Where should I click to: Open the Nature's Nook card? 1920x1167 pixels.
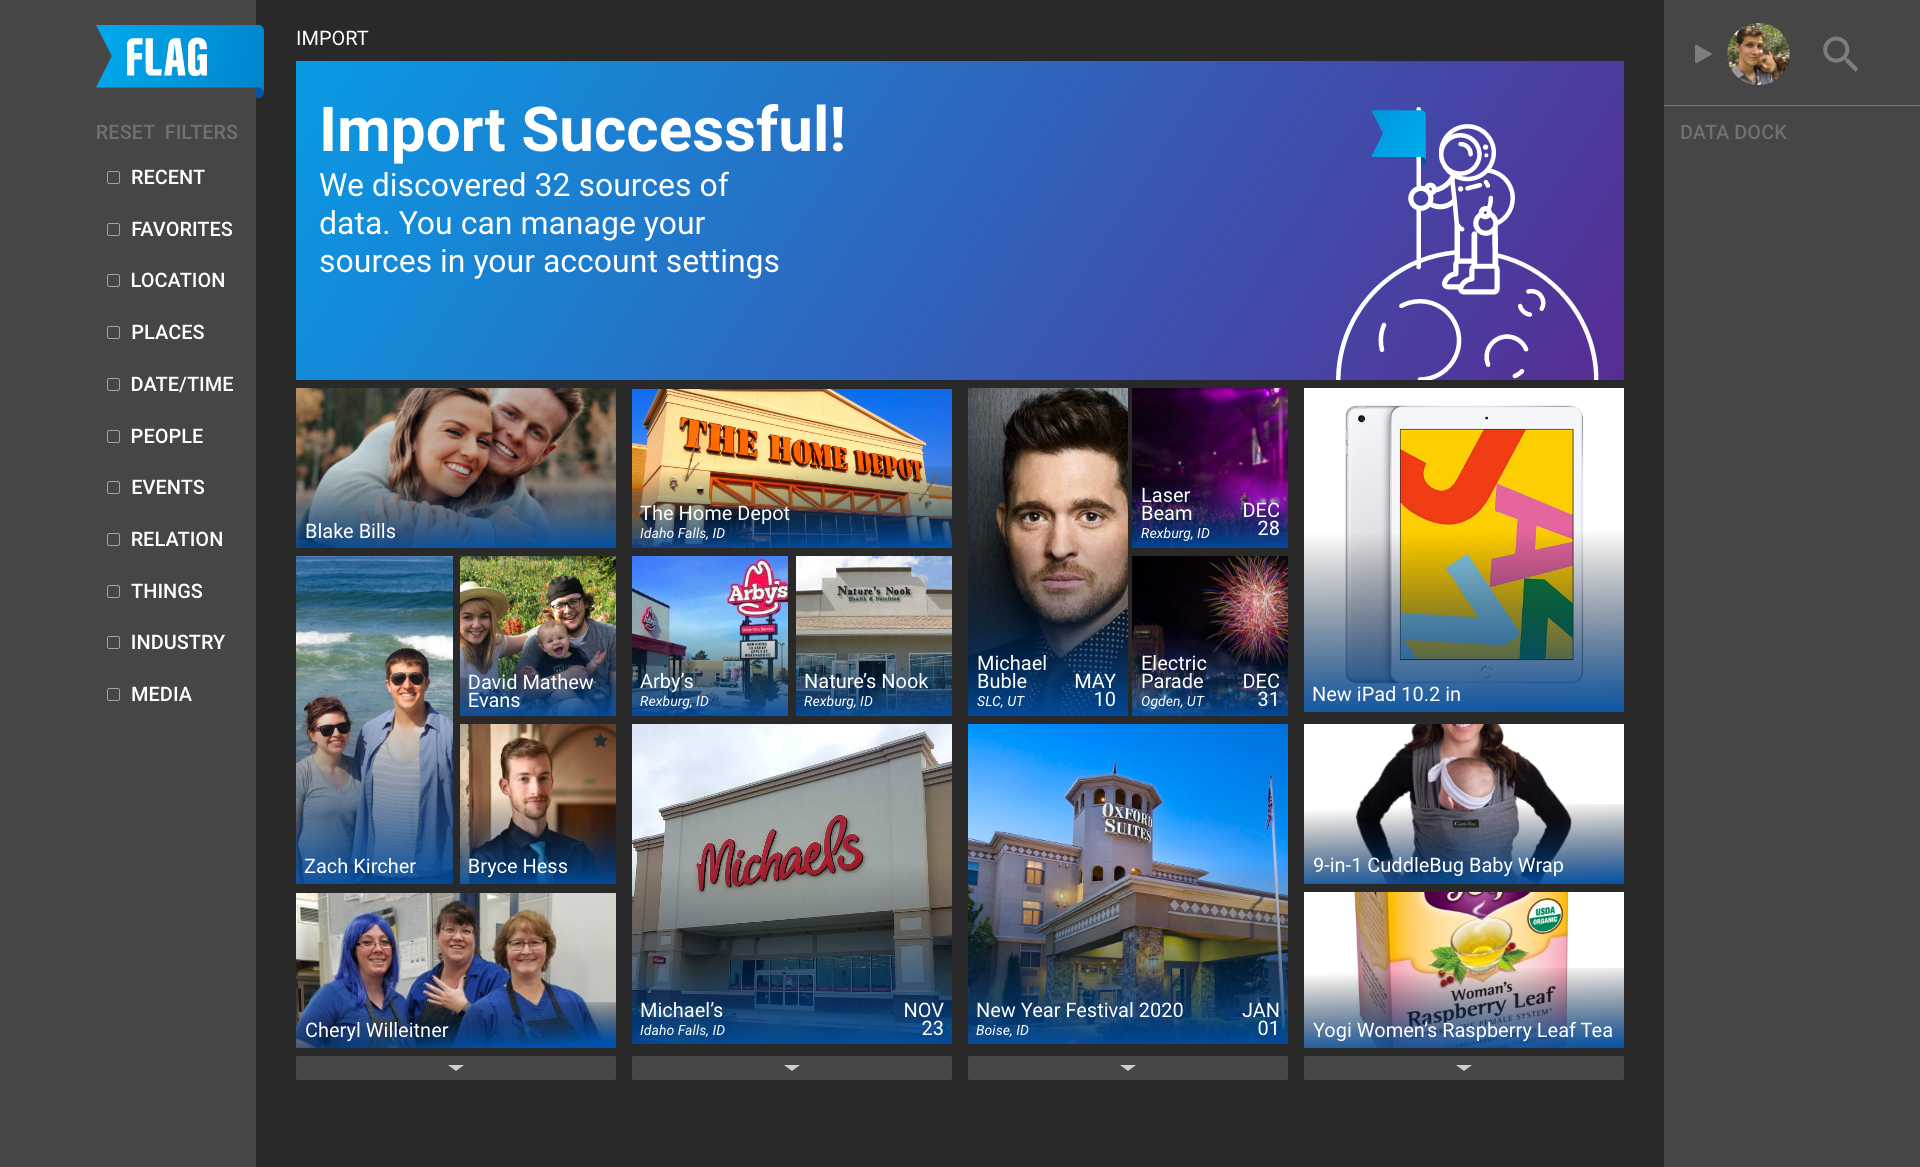(x=874, y=635)
